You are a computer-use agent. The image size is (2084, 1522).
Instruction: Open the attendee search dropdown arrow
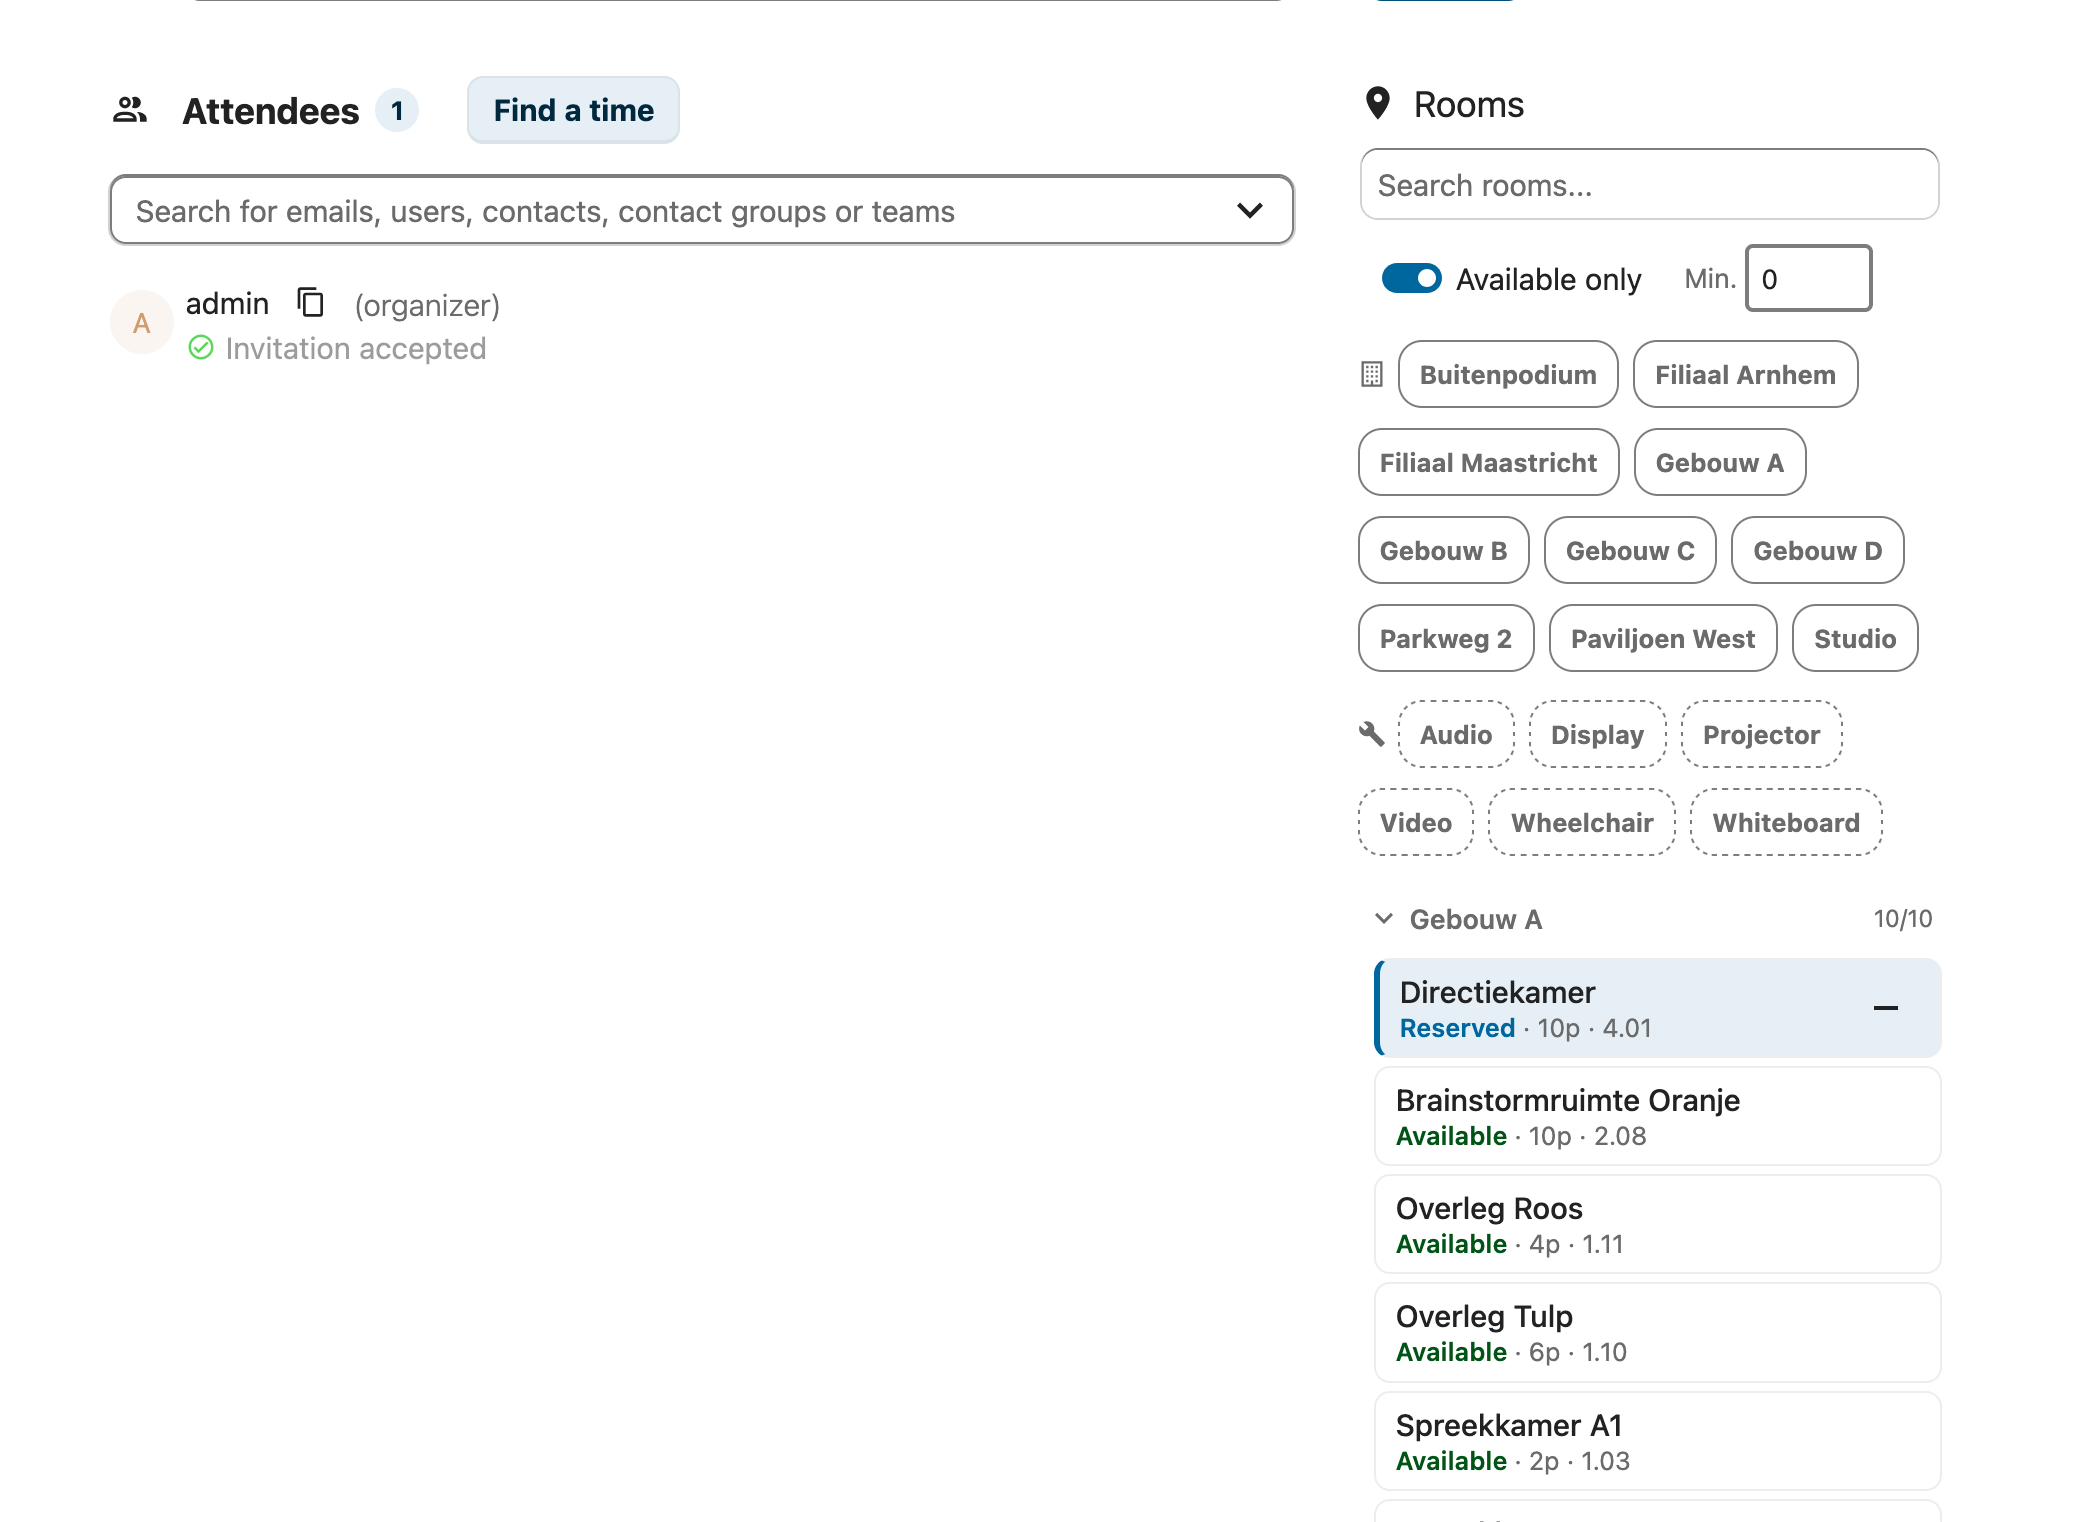point(1249,211)
